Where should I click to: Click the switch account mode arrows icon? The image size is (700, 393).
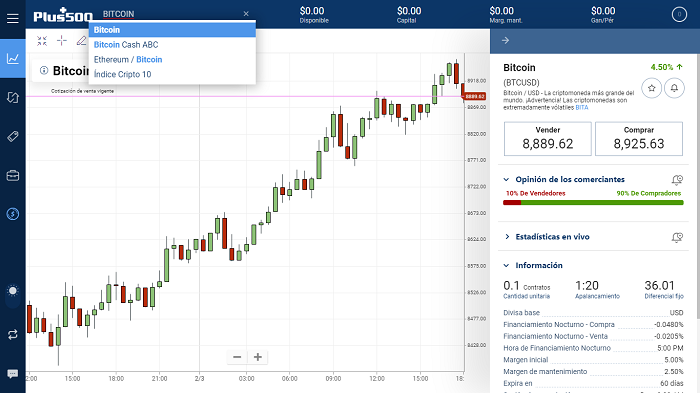pos(12,334)
